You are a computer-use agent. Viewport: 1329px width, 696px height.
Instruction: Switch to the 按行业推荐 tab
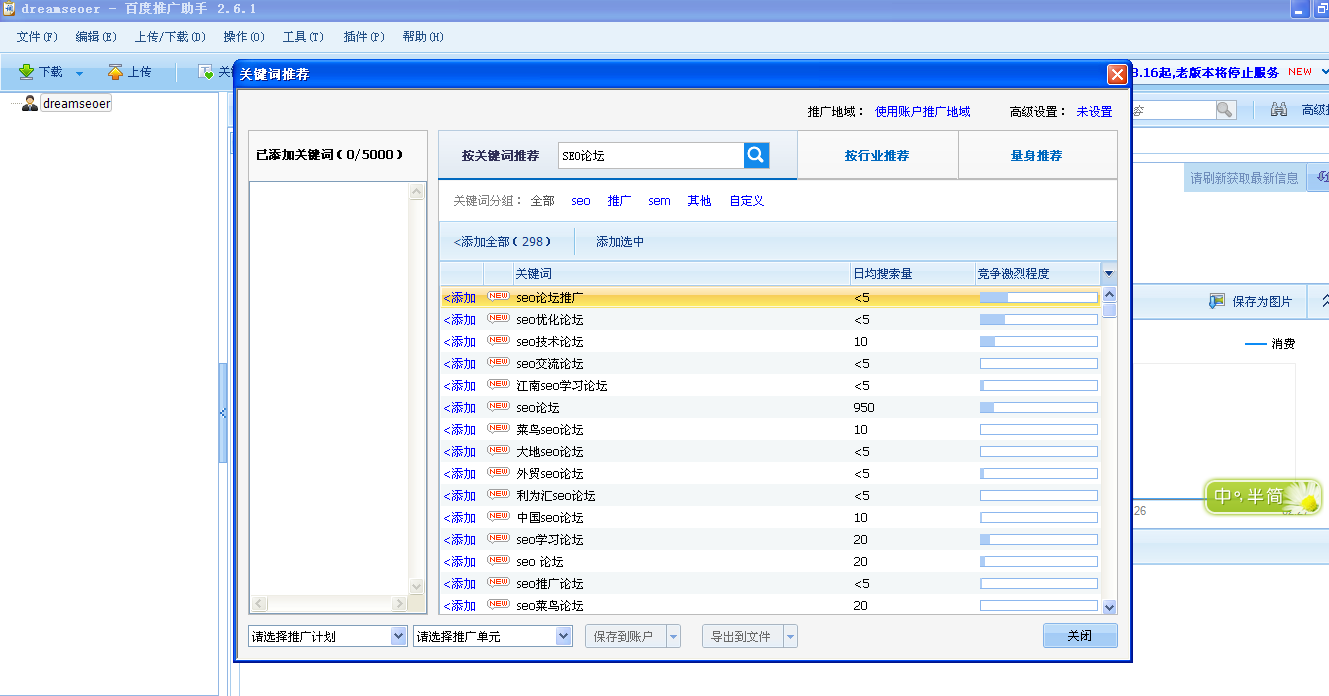pos(877,156)
